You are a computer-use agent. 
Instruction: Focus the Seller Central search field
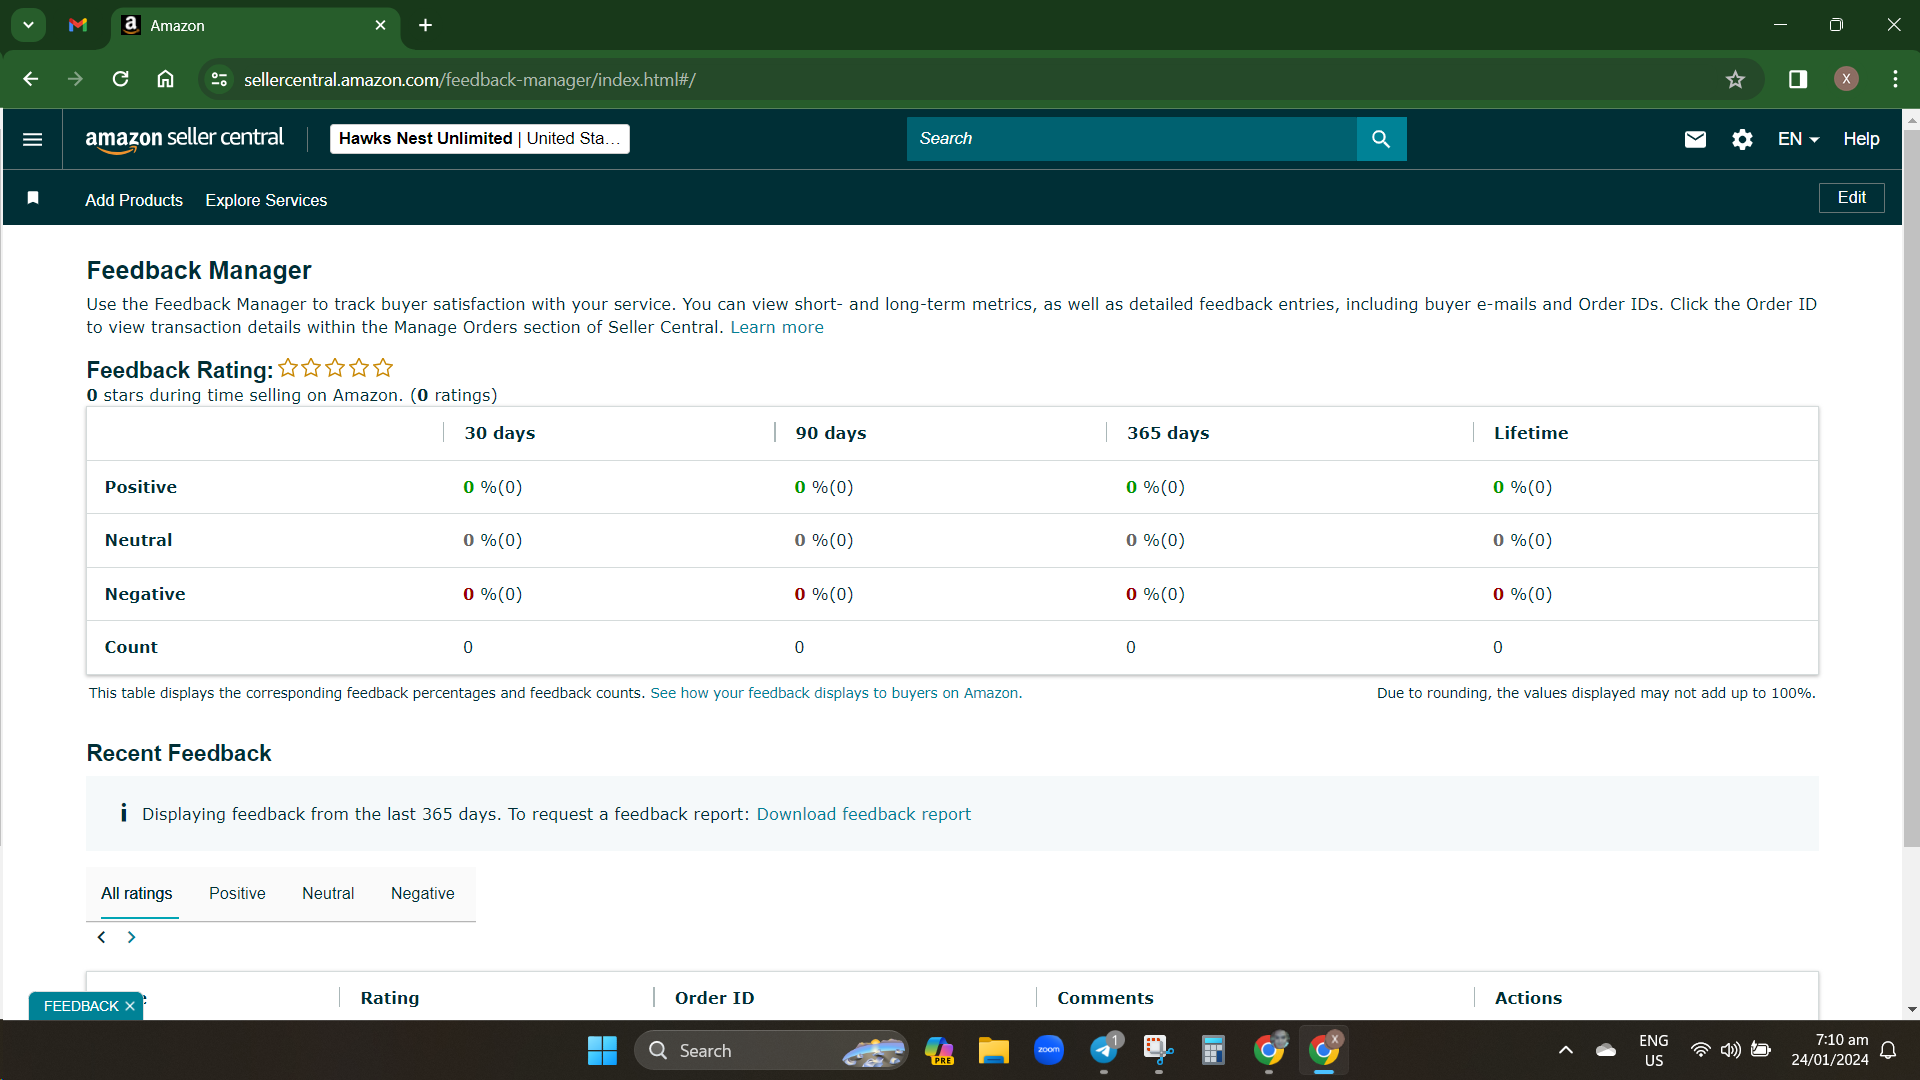coord(1131,139)
